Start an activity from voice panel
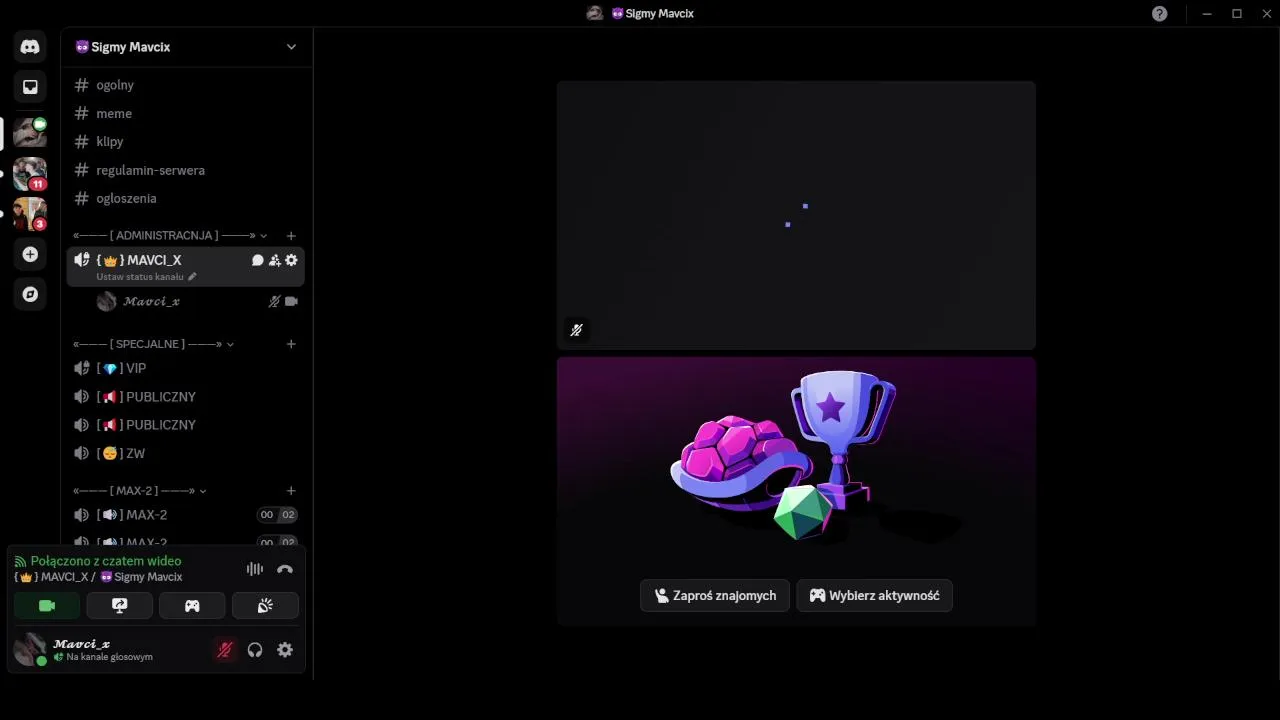This screenshot has height=720, width=1280. [192, 605]
